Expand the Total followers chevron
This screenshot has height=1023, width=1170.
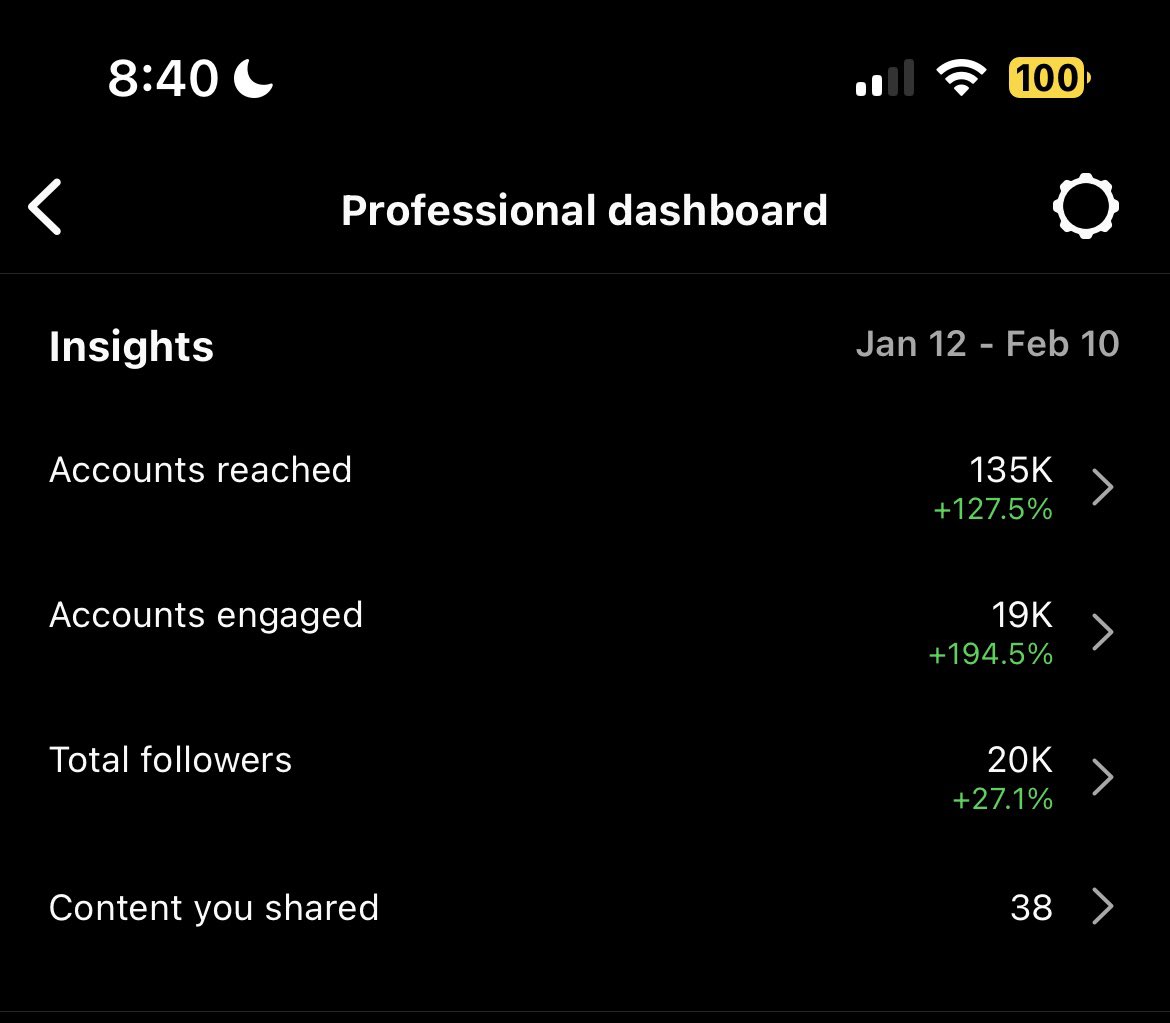[1102, 777]
